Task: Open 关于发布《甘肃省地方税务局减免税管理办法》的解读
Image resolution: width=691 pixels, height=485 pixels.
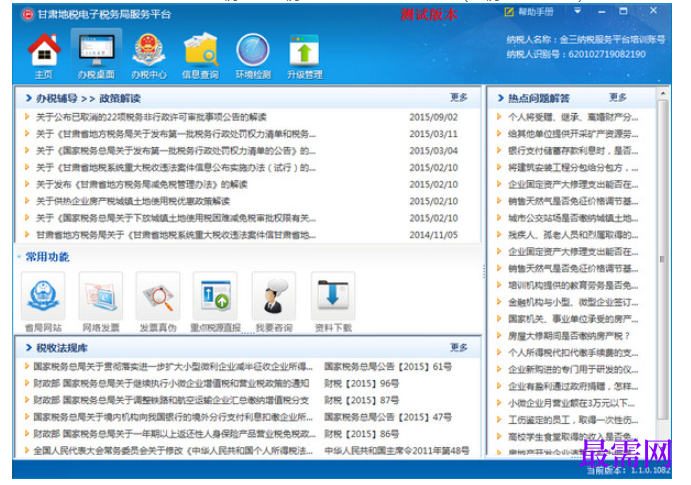Action: coord(141,185)
